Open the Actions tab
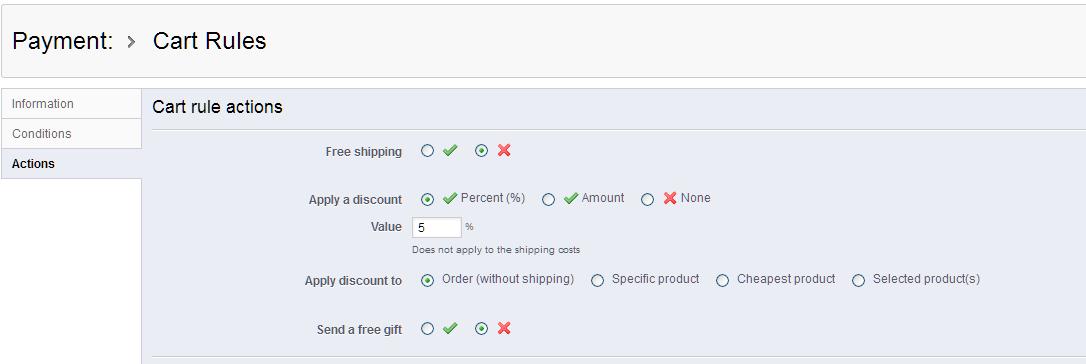This screenshot has width=1086, height=364. point(71,164)
